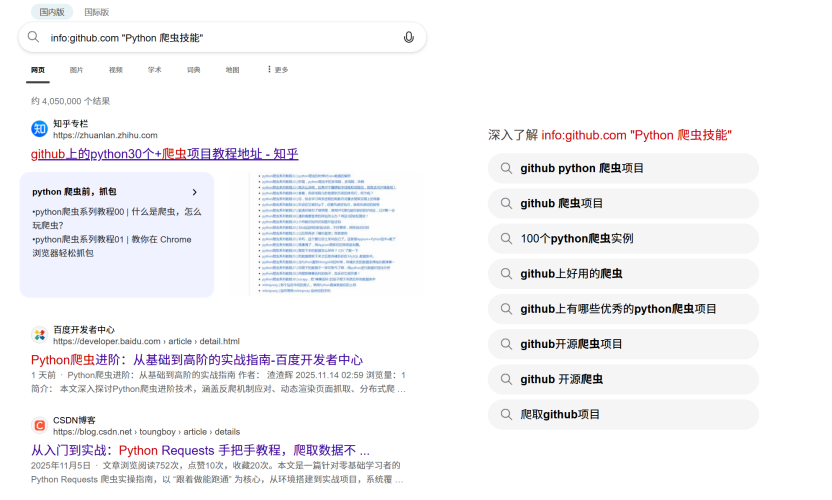Expand the 'python 爬虫前，抓包' card chevron
Image resolution: width=832 pixels, height=500 pixels.
click(x=195, y=192)
